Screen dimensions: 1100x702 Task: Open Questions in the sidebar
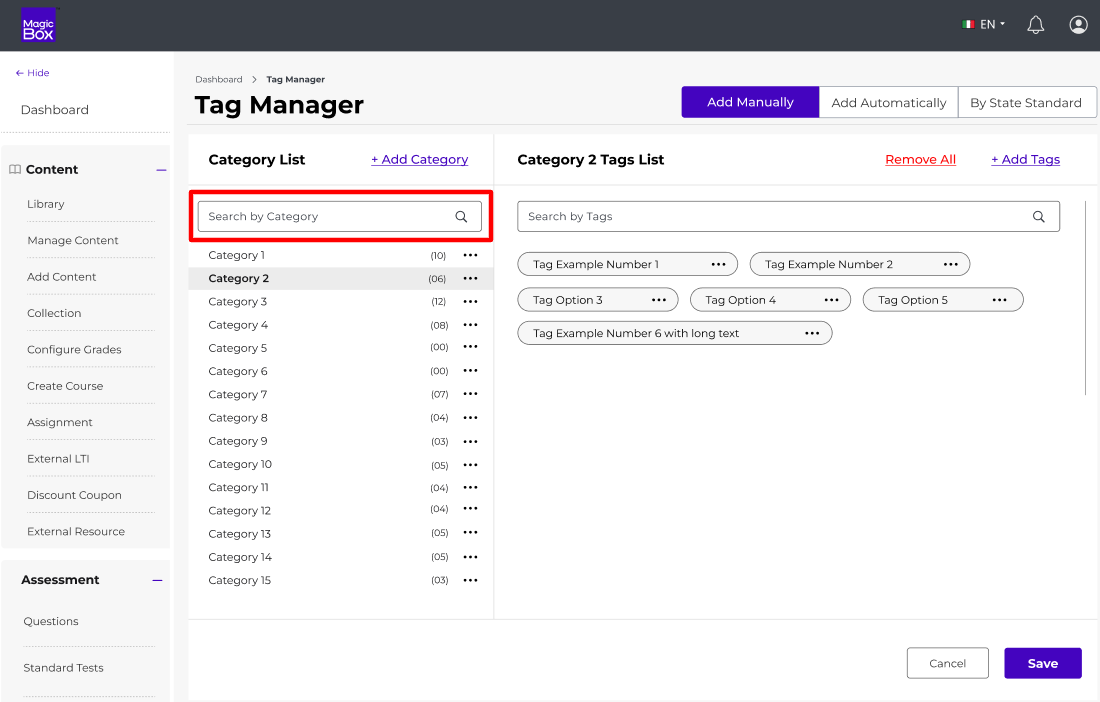click(51, 621)
